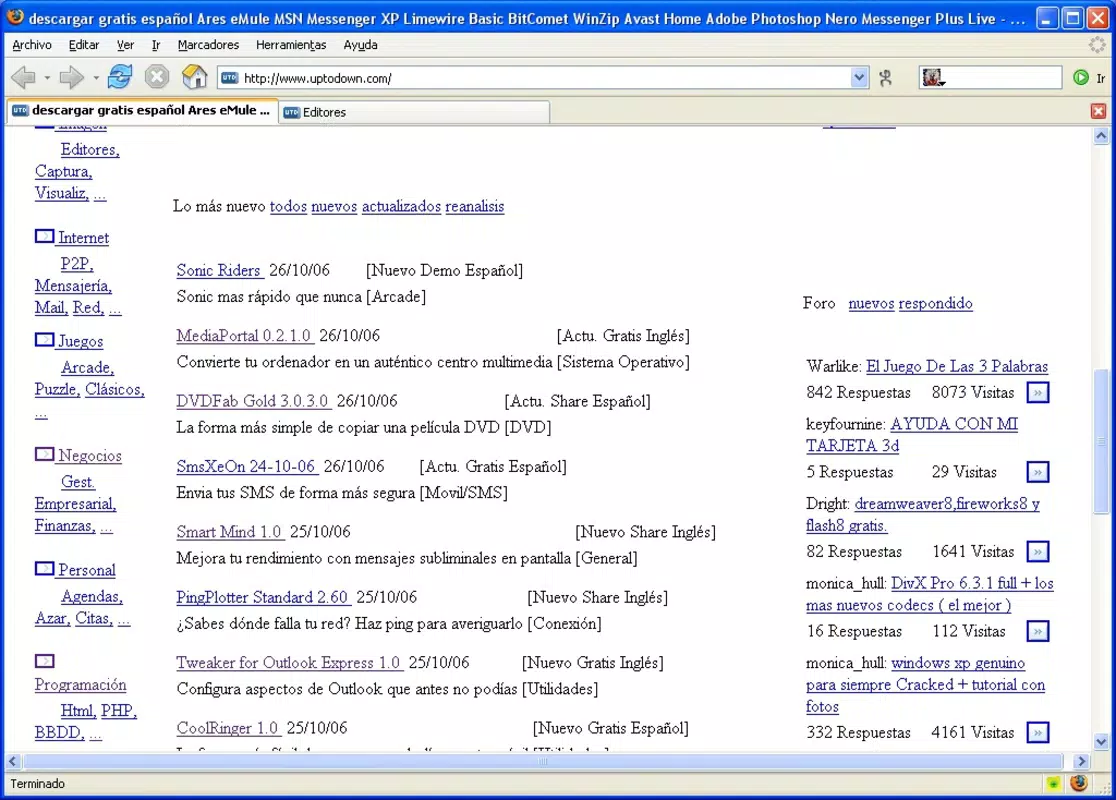This screenshot has width=1116, height=800.
Task: Click the horizontal scrollbar right arrow
Action: click(x=1081, y=761)
